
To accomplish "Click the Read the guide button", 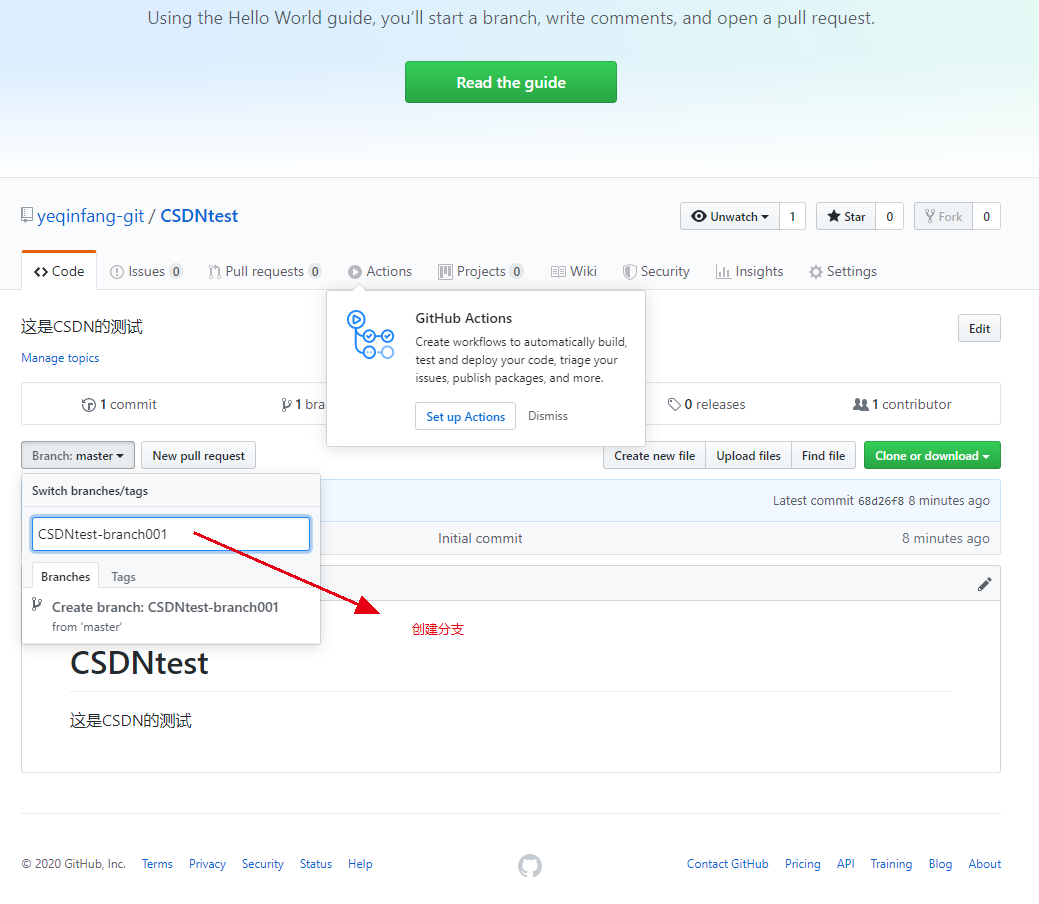I will 510,82.
